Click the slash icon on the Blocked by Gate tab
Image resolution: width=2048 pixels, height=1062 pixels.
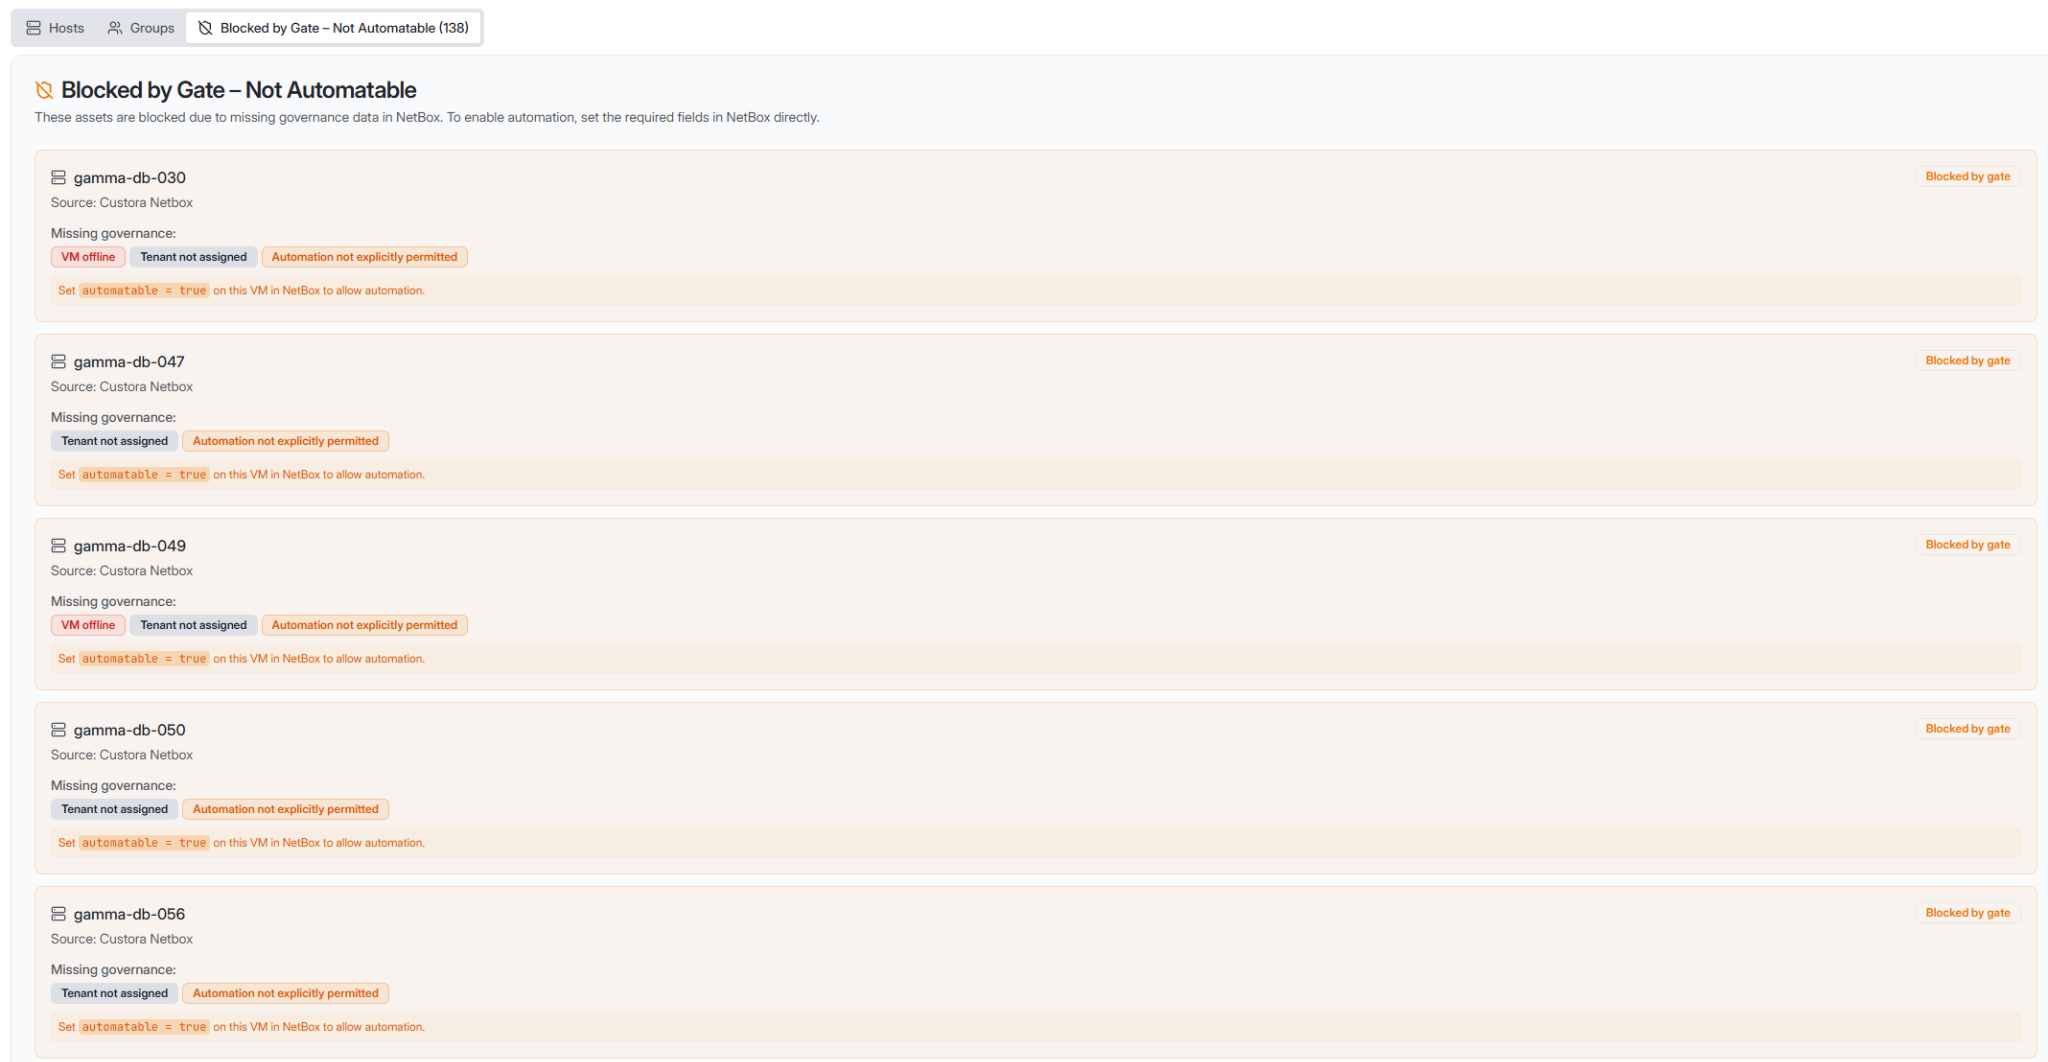(x=205, y=27)
